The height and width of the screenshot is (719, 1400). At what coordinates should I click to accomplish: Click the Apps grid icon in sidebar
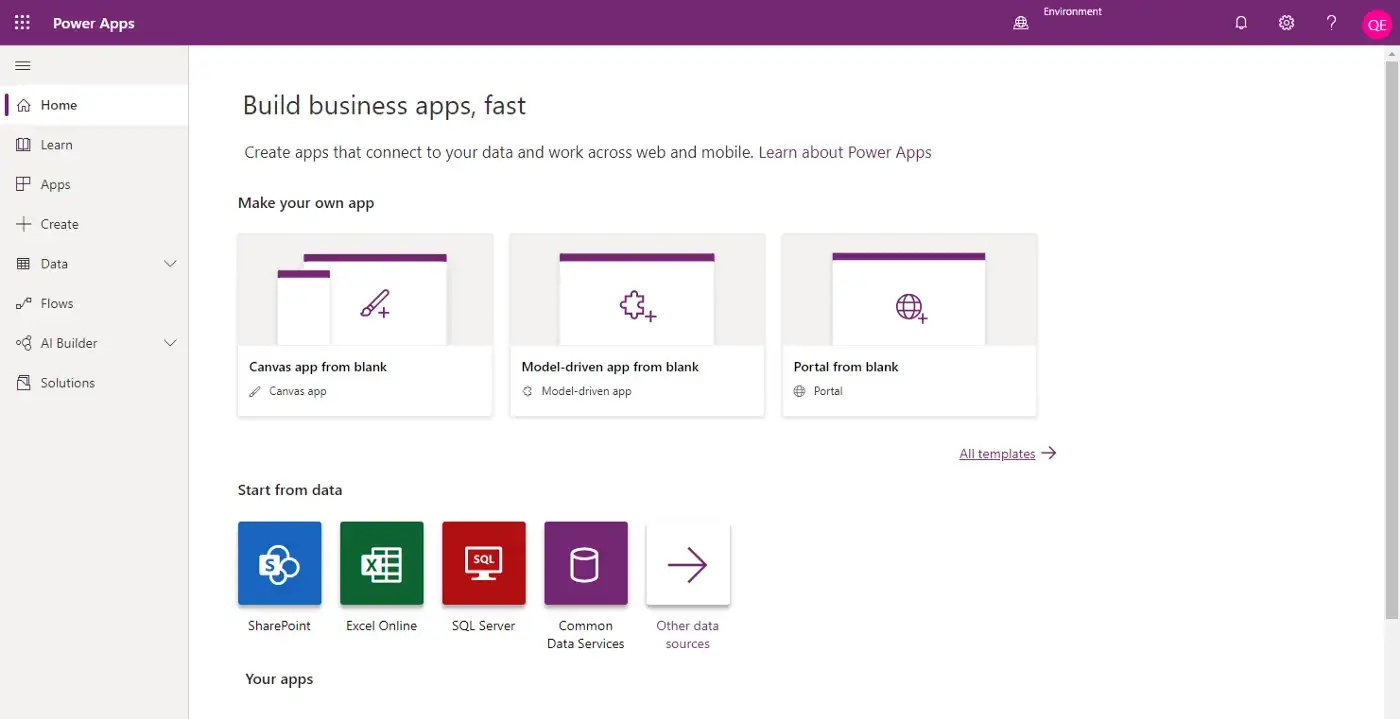coord(24,184)
